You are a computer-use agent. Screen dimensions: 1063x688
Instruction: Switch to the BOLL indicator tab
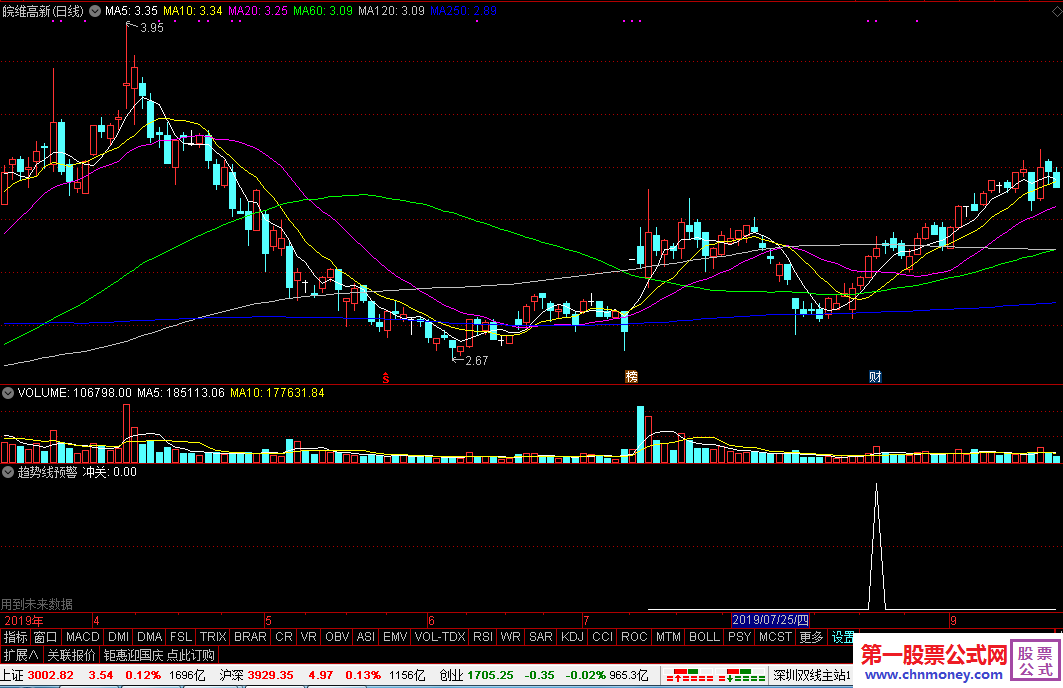pos(704,637)
